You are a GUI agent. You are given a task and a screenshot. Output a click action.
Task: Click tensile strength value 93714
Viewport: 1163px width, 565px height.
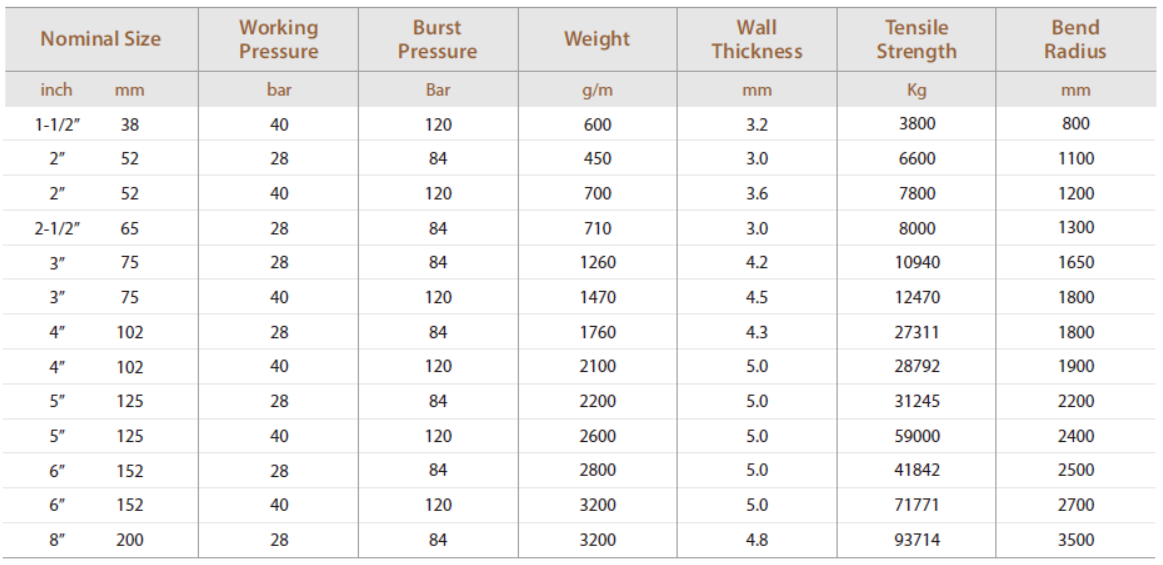click(917, 539)
